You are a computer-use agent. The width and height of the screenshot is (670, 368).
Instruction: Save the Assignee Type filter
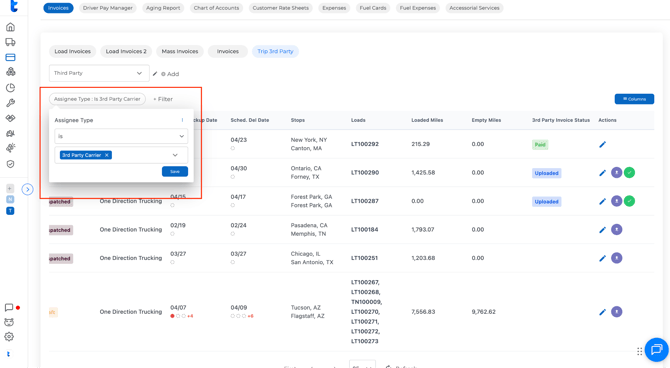click(175, 171)
